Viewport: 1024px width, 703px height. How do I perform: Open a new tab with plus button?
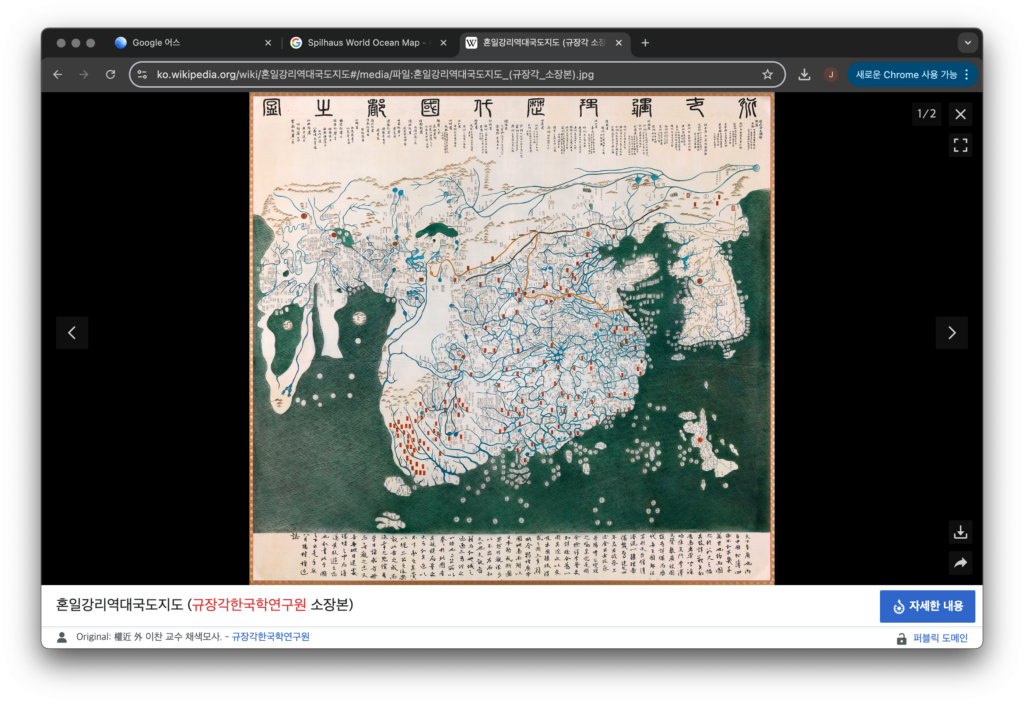click(x=645, y=43)
